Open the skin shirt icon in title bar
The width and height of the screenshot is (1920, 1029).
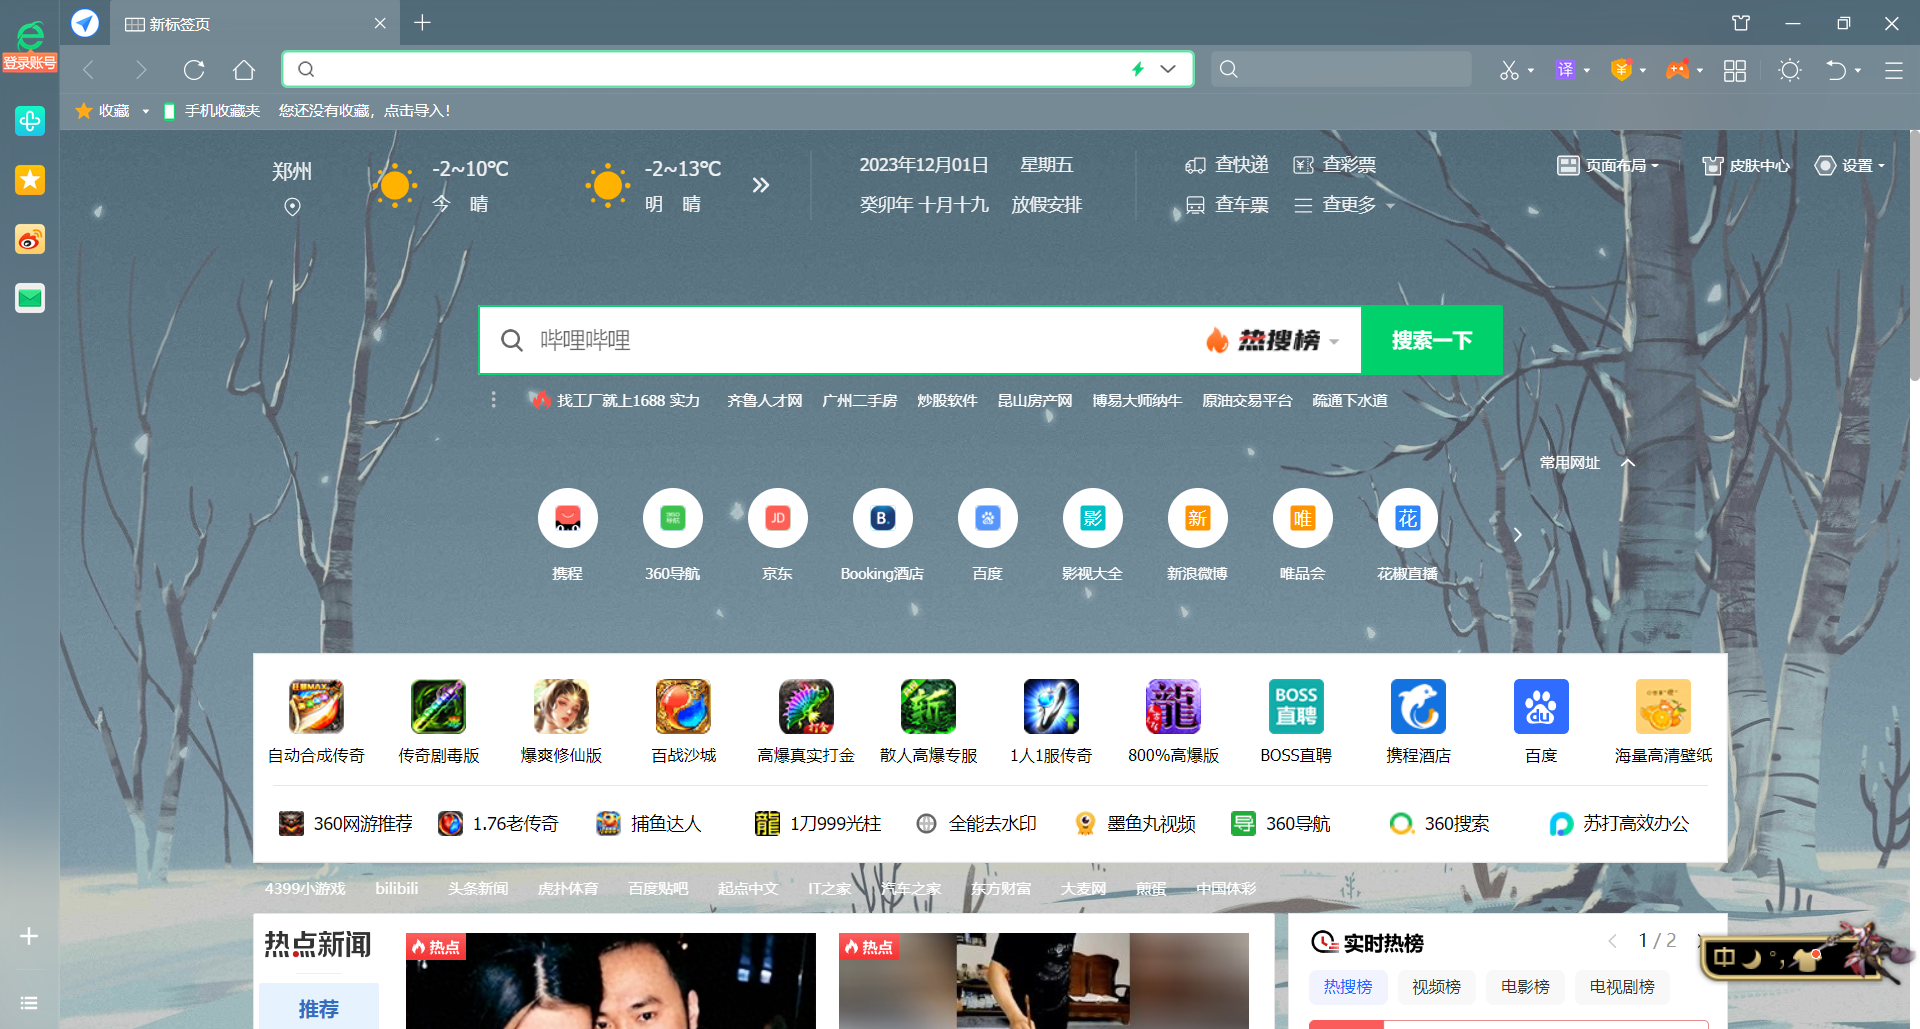(x=1741, y=23)
